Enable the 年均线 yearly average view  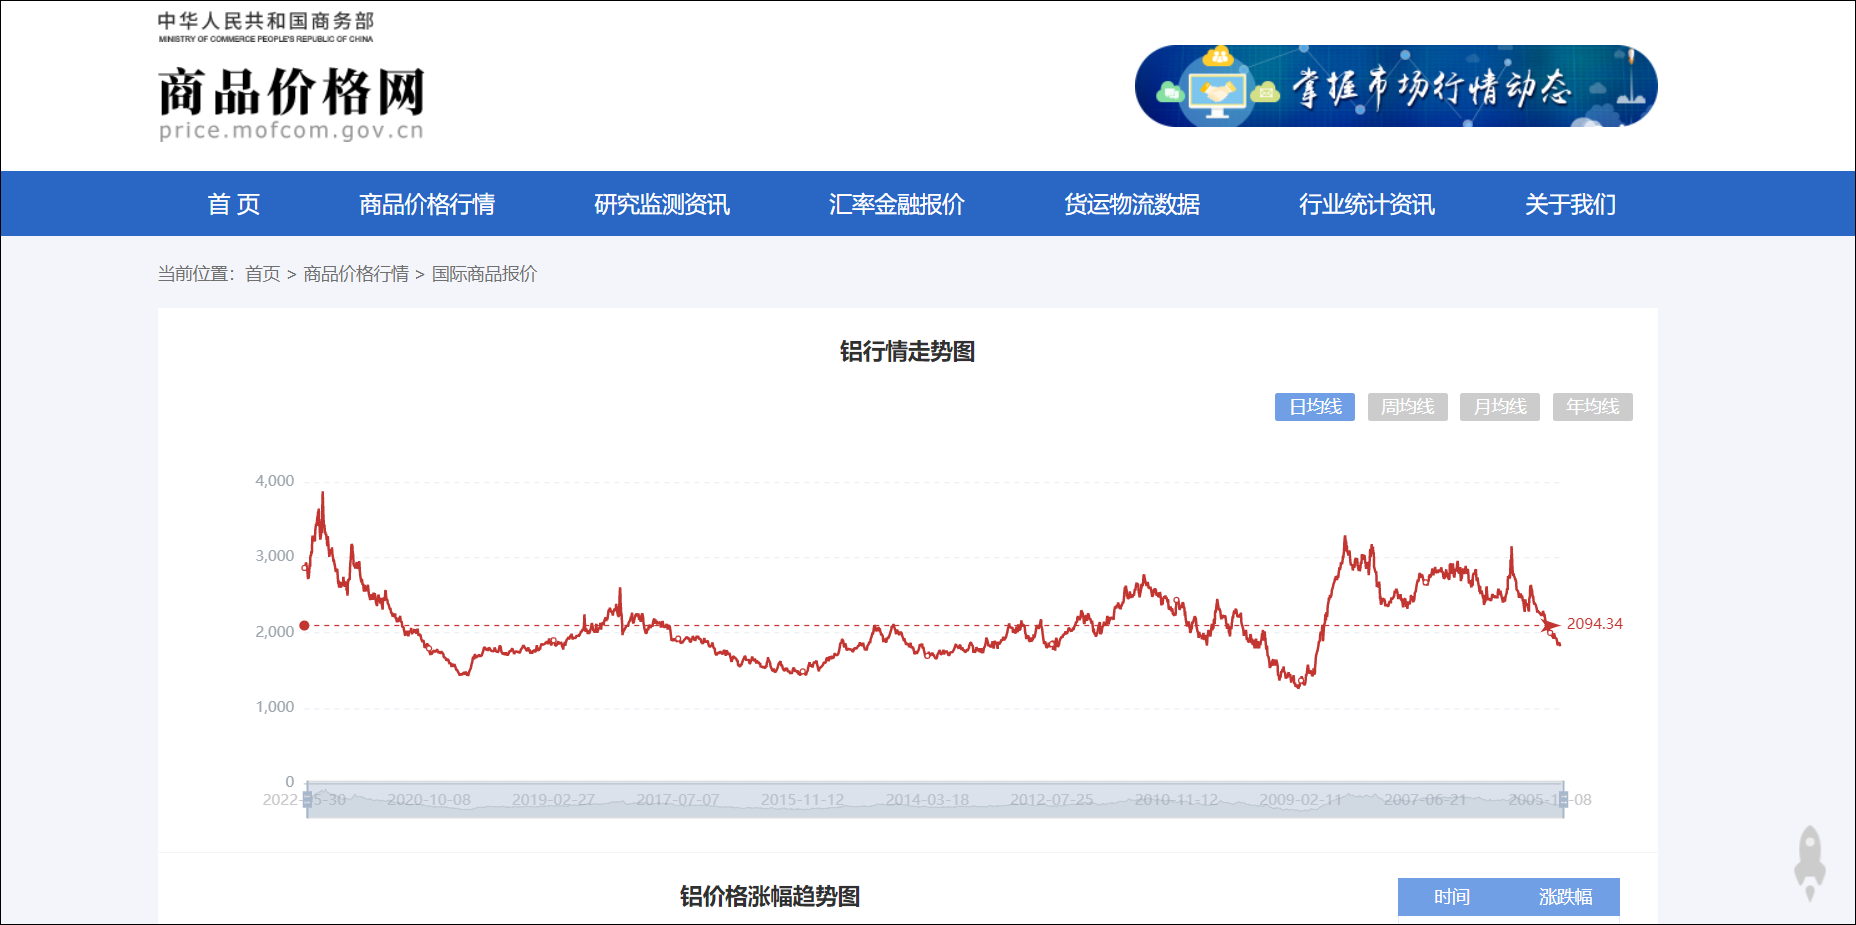pyautogui.click(x=1592, y=407)
